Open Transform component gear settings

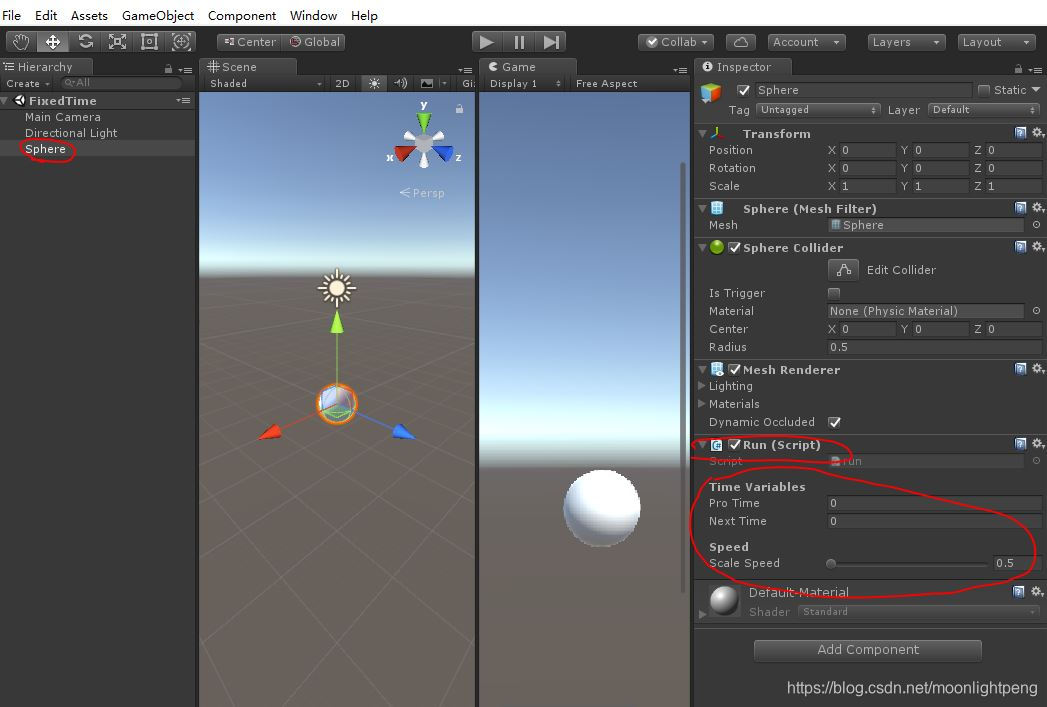[1038, 133]
